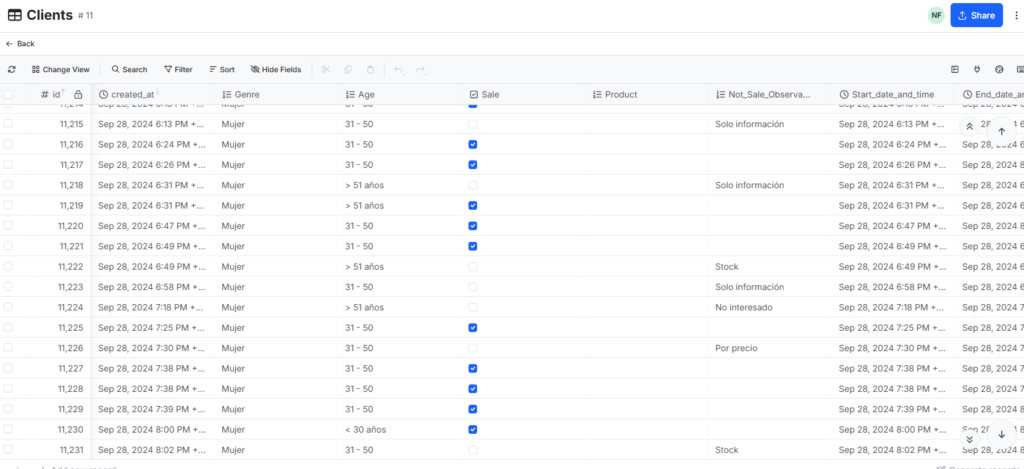This screenshot has width=1024, height=469.
Task: Uncheck Sale checkbox for row 11,216
Action: click(x=473, y=144)
